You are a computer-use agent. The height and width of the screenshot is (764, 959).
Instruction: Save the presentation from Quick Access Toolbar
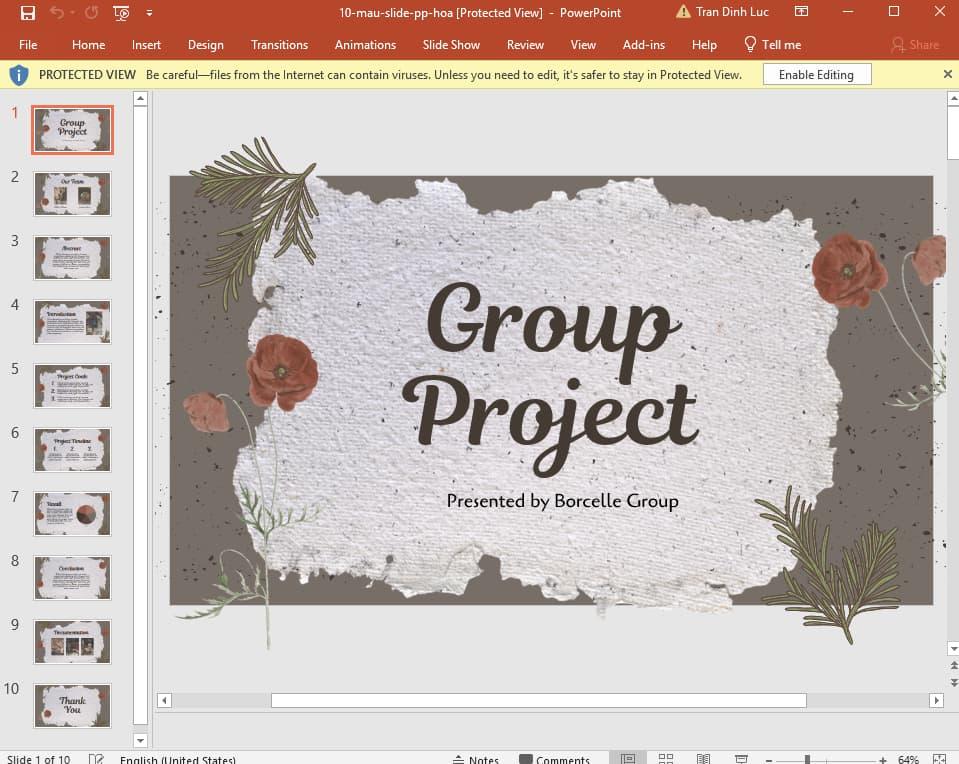point(27,12)
